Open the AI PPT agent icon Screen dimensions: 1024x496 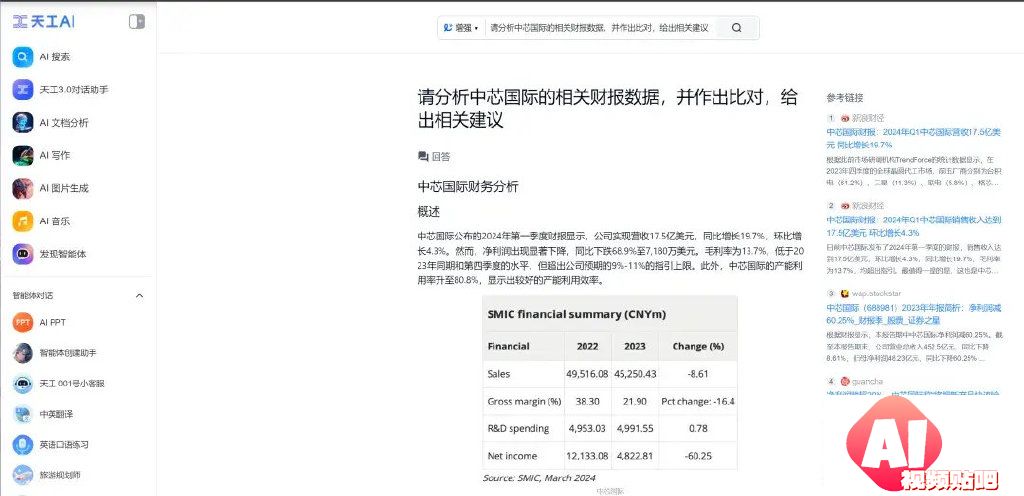coord(23,322)
